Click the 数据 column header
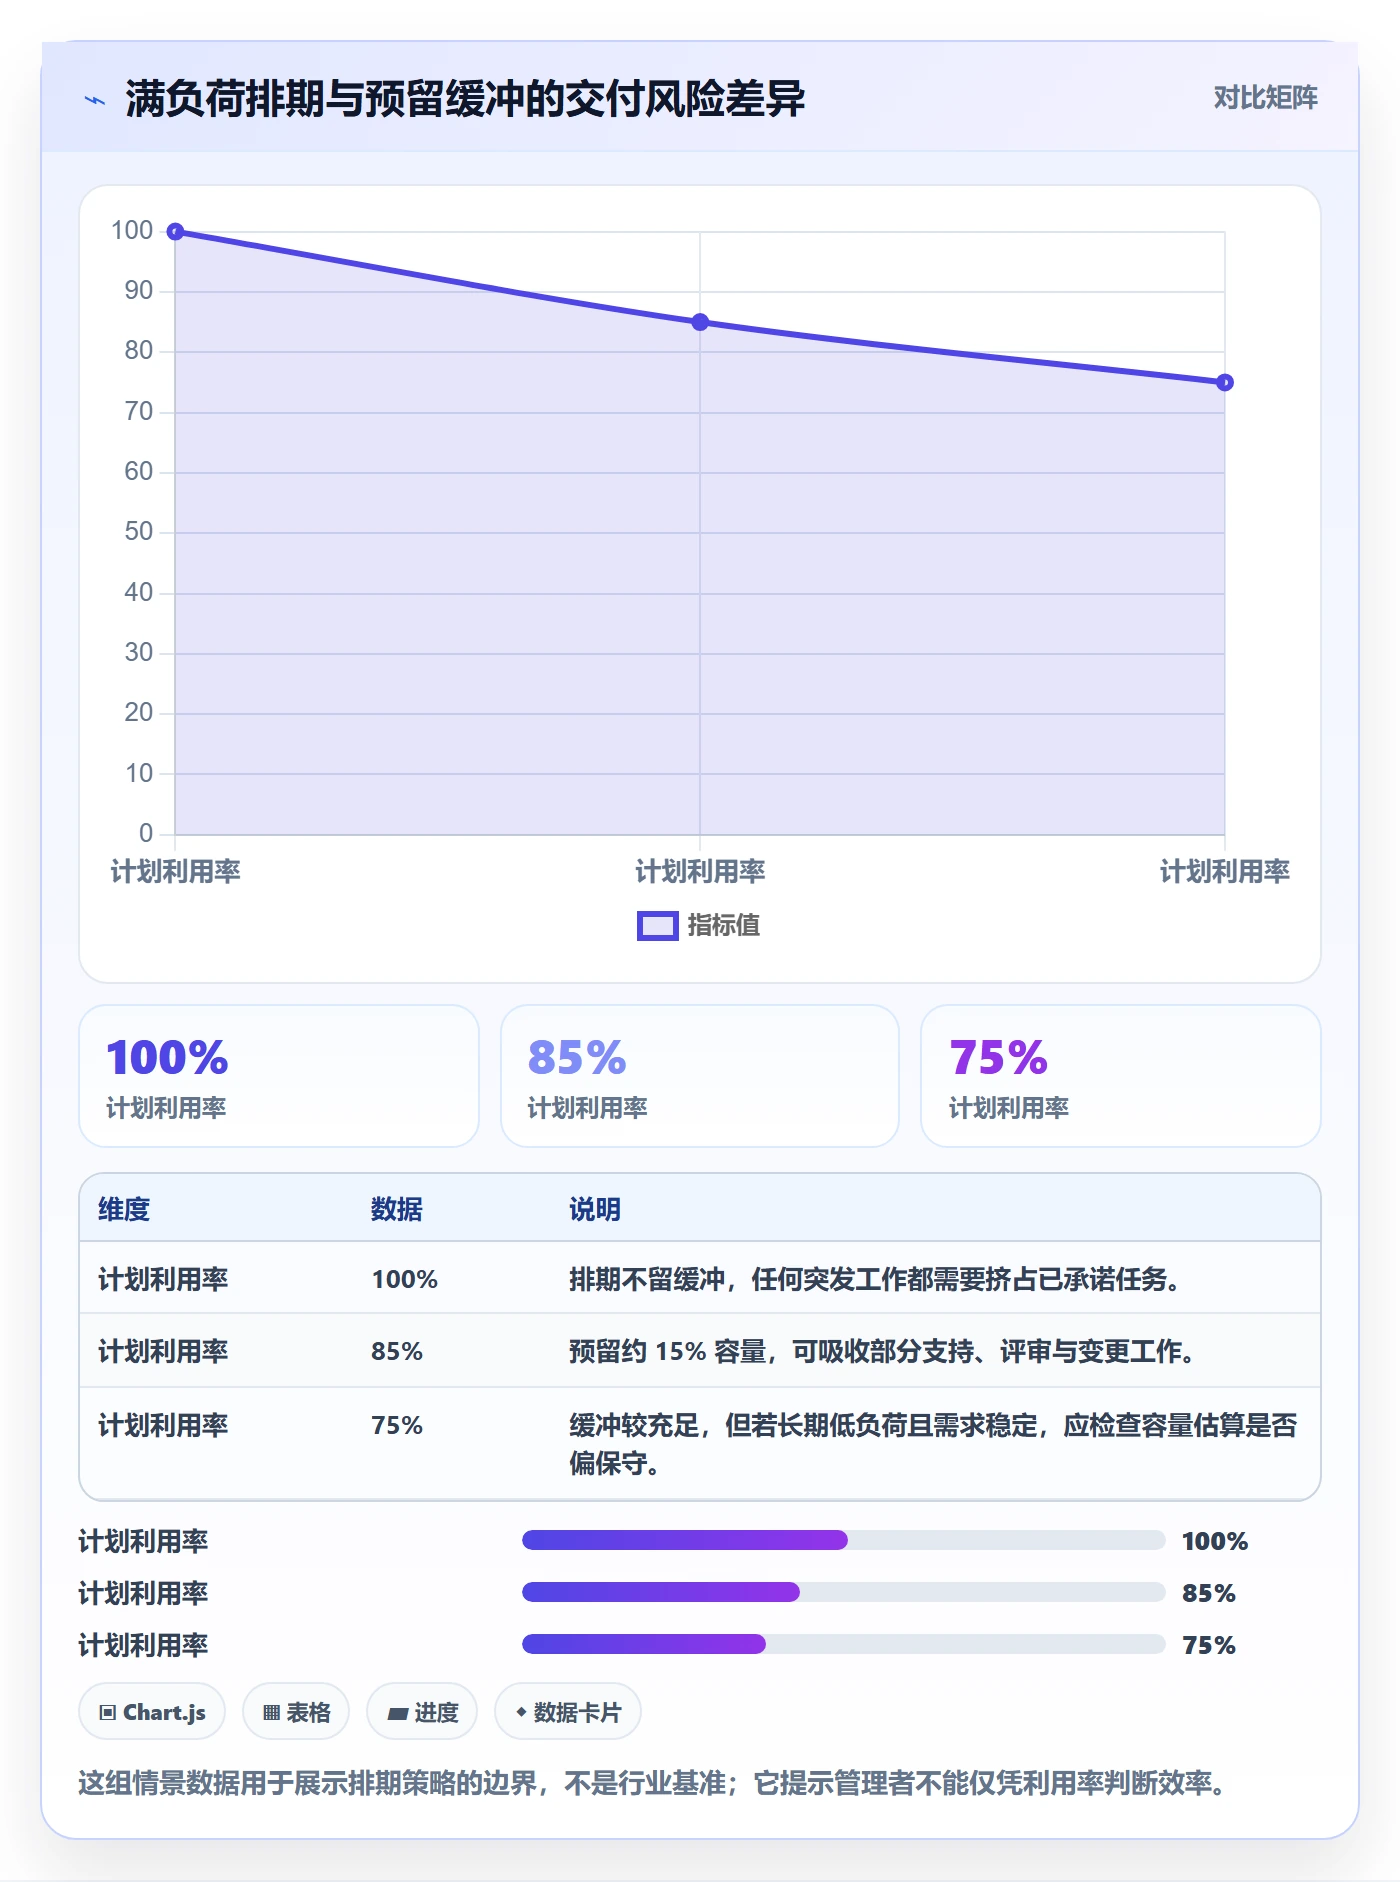This screenshot has height=1882, width=1400. (x=397, y=1209)
